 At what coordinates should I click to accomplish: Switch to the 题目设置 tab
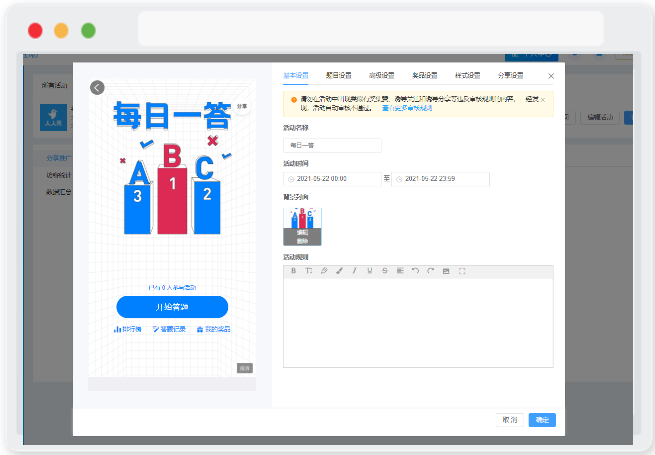pyautogui.click(x=339, y=76)
